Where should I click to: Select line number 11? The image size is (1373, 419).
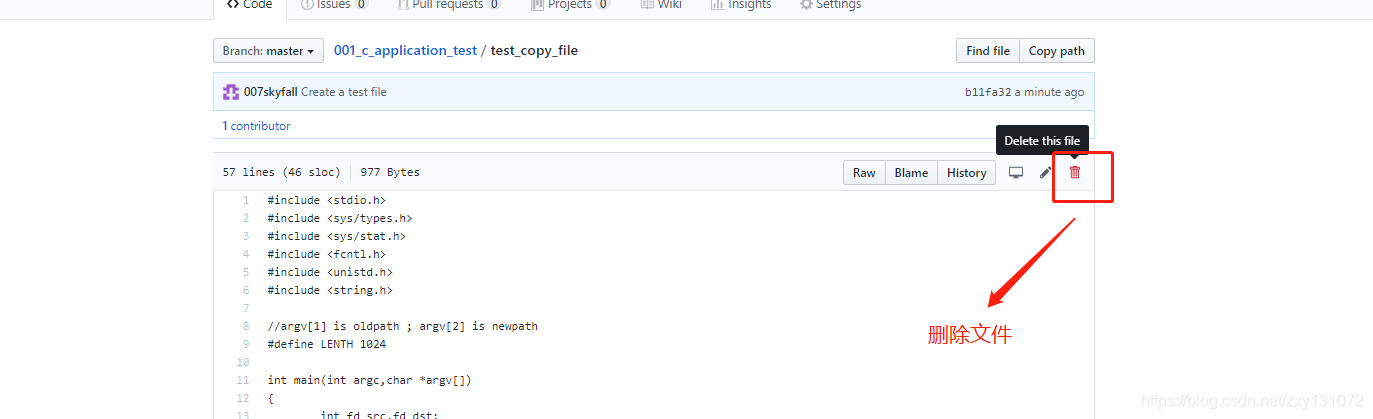click(243, 380)
